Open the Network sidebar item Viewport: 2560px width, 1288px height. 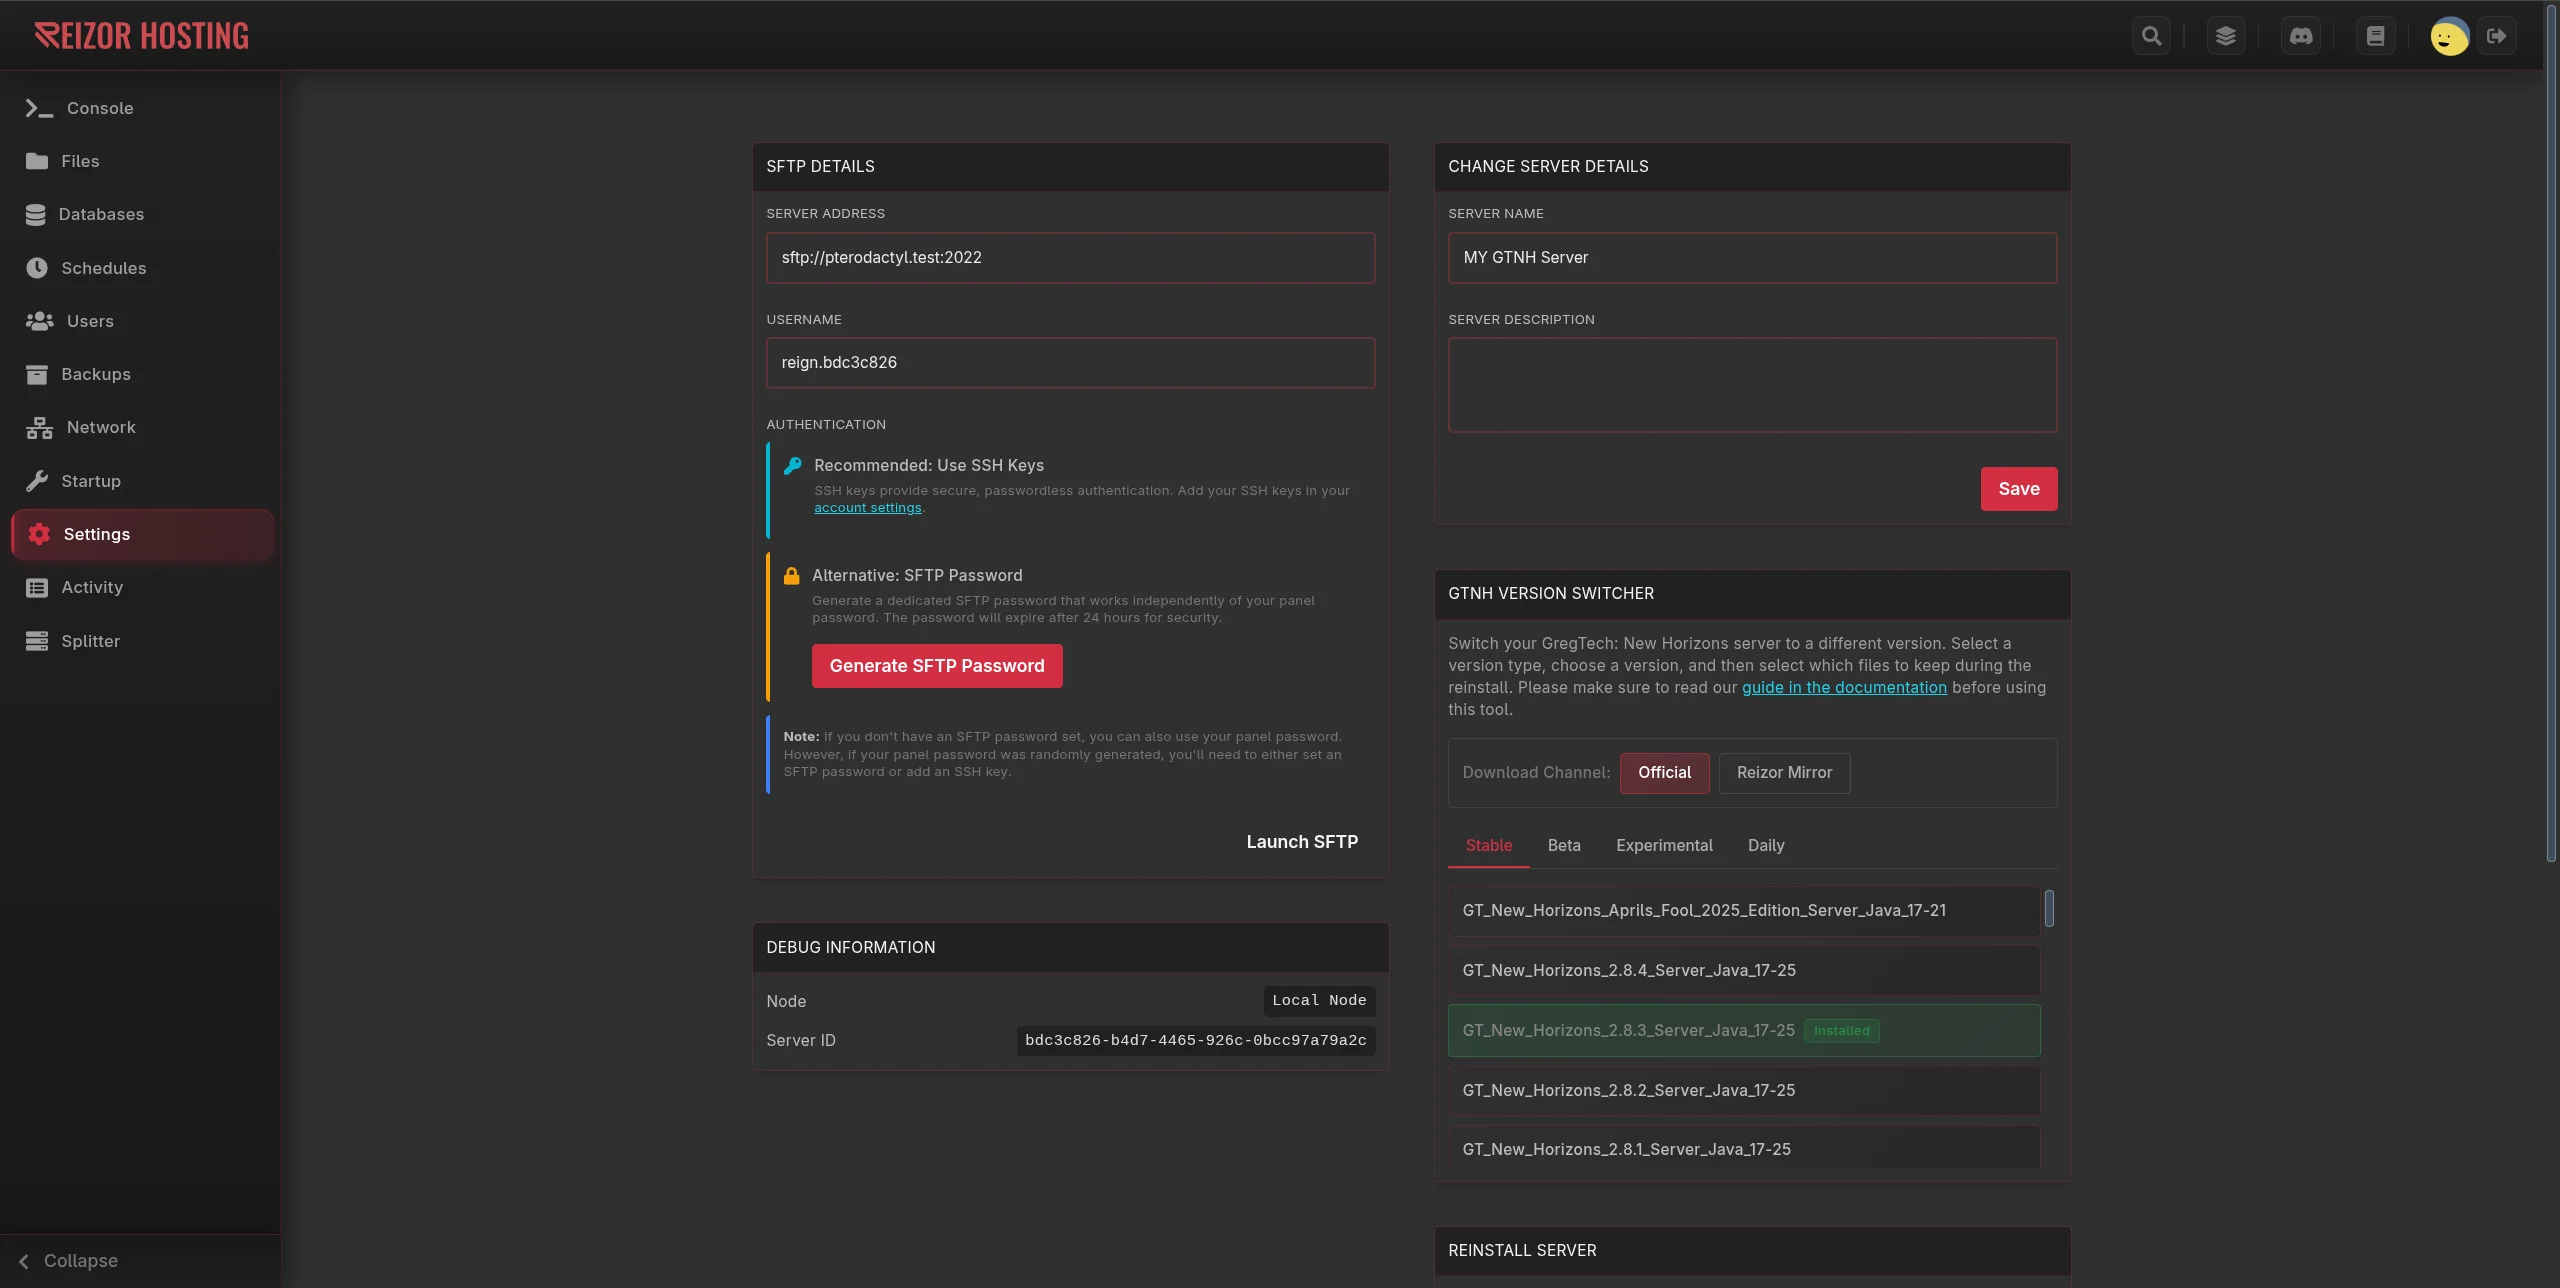[x=100, y=428]
